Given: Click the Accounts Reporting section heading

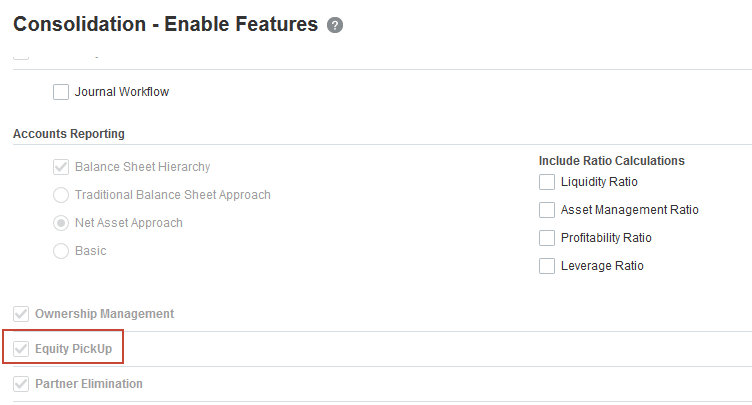Looking at the screenshot, I should pos(69,134).
